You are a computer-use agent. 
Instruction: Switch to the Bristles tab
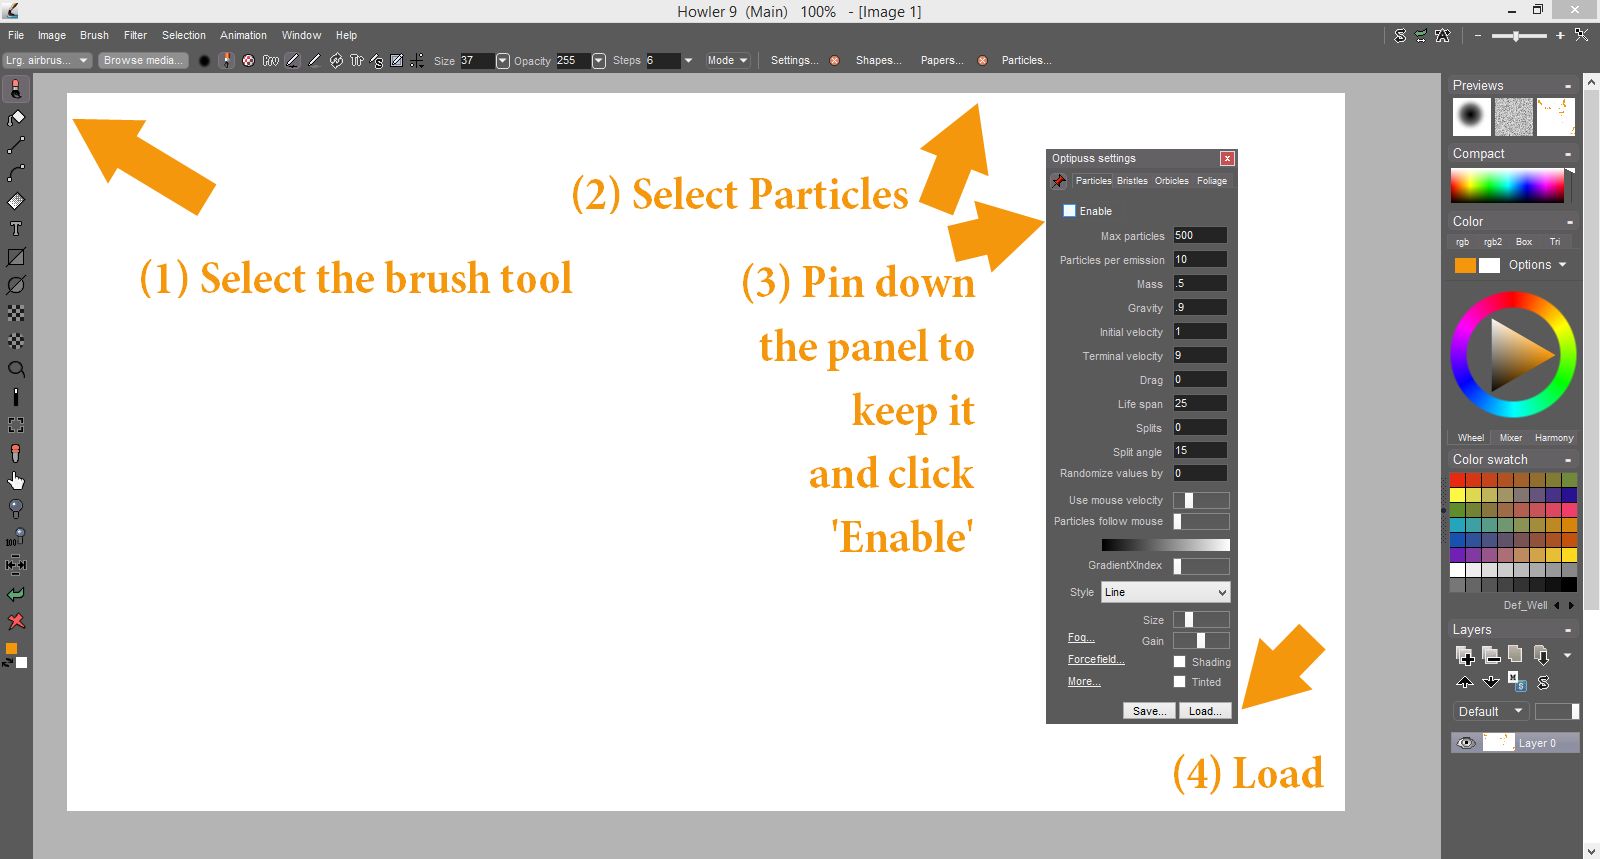pyautogui.click(x=1132, y=181)
